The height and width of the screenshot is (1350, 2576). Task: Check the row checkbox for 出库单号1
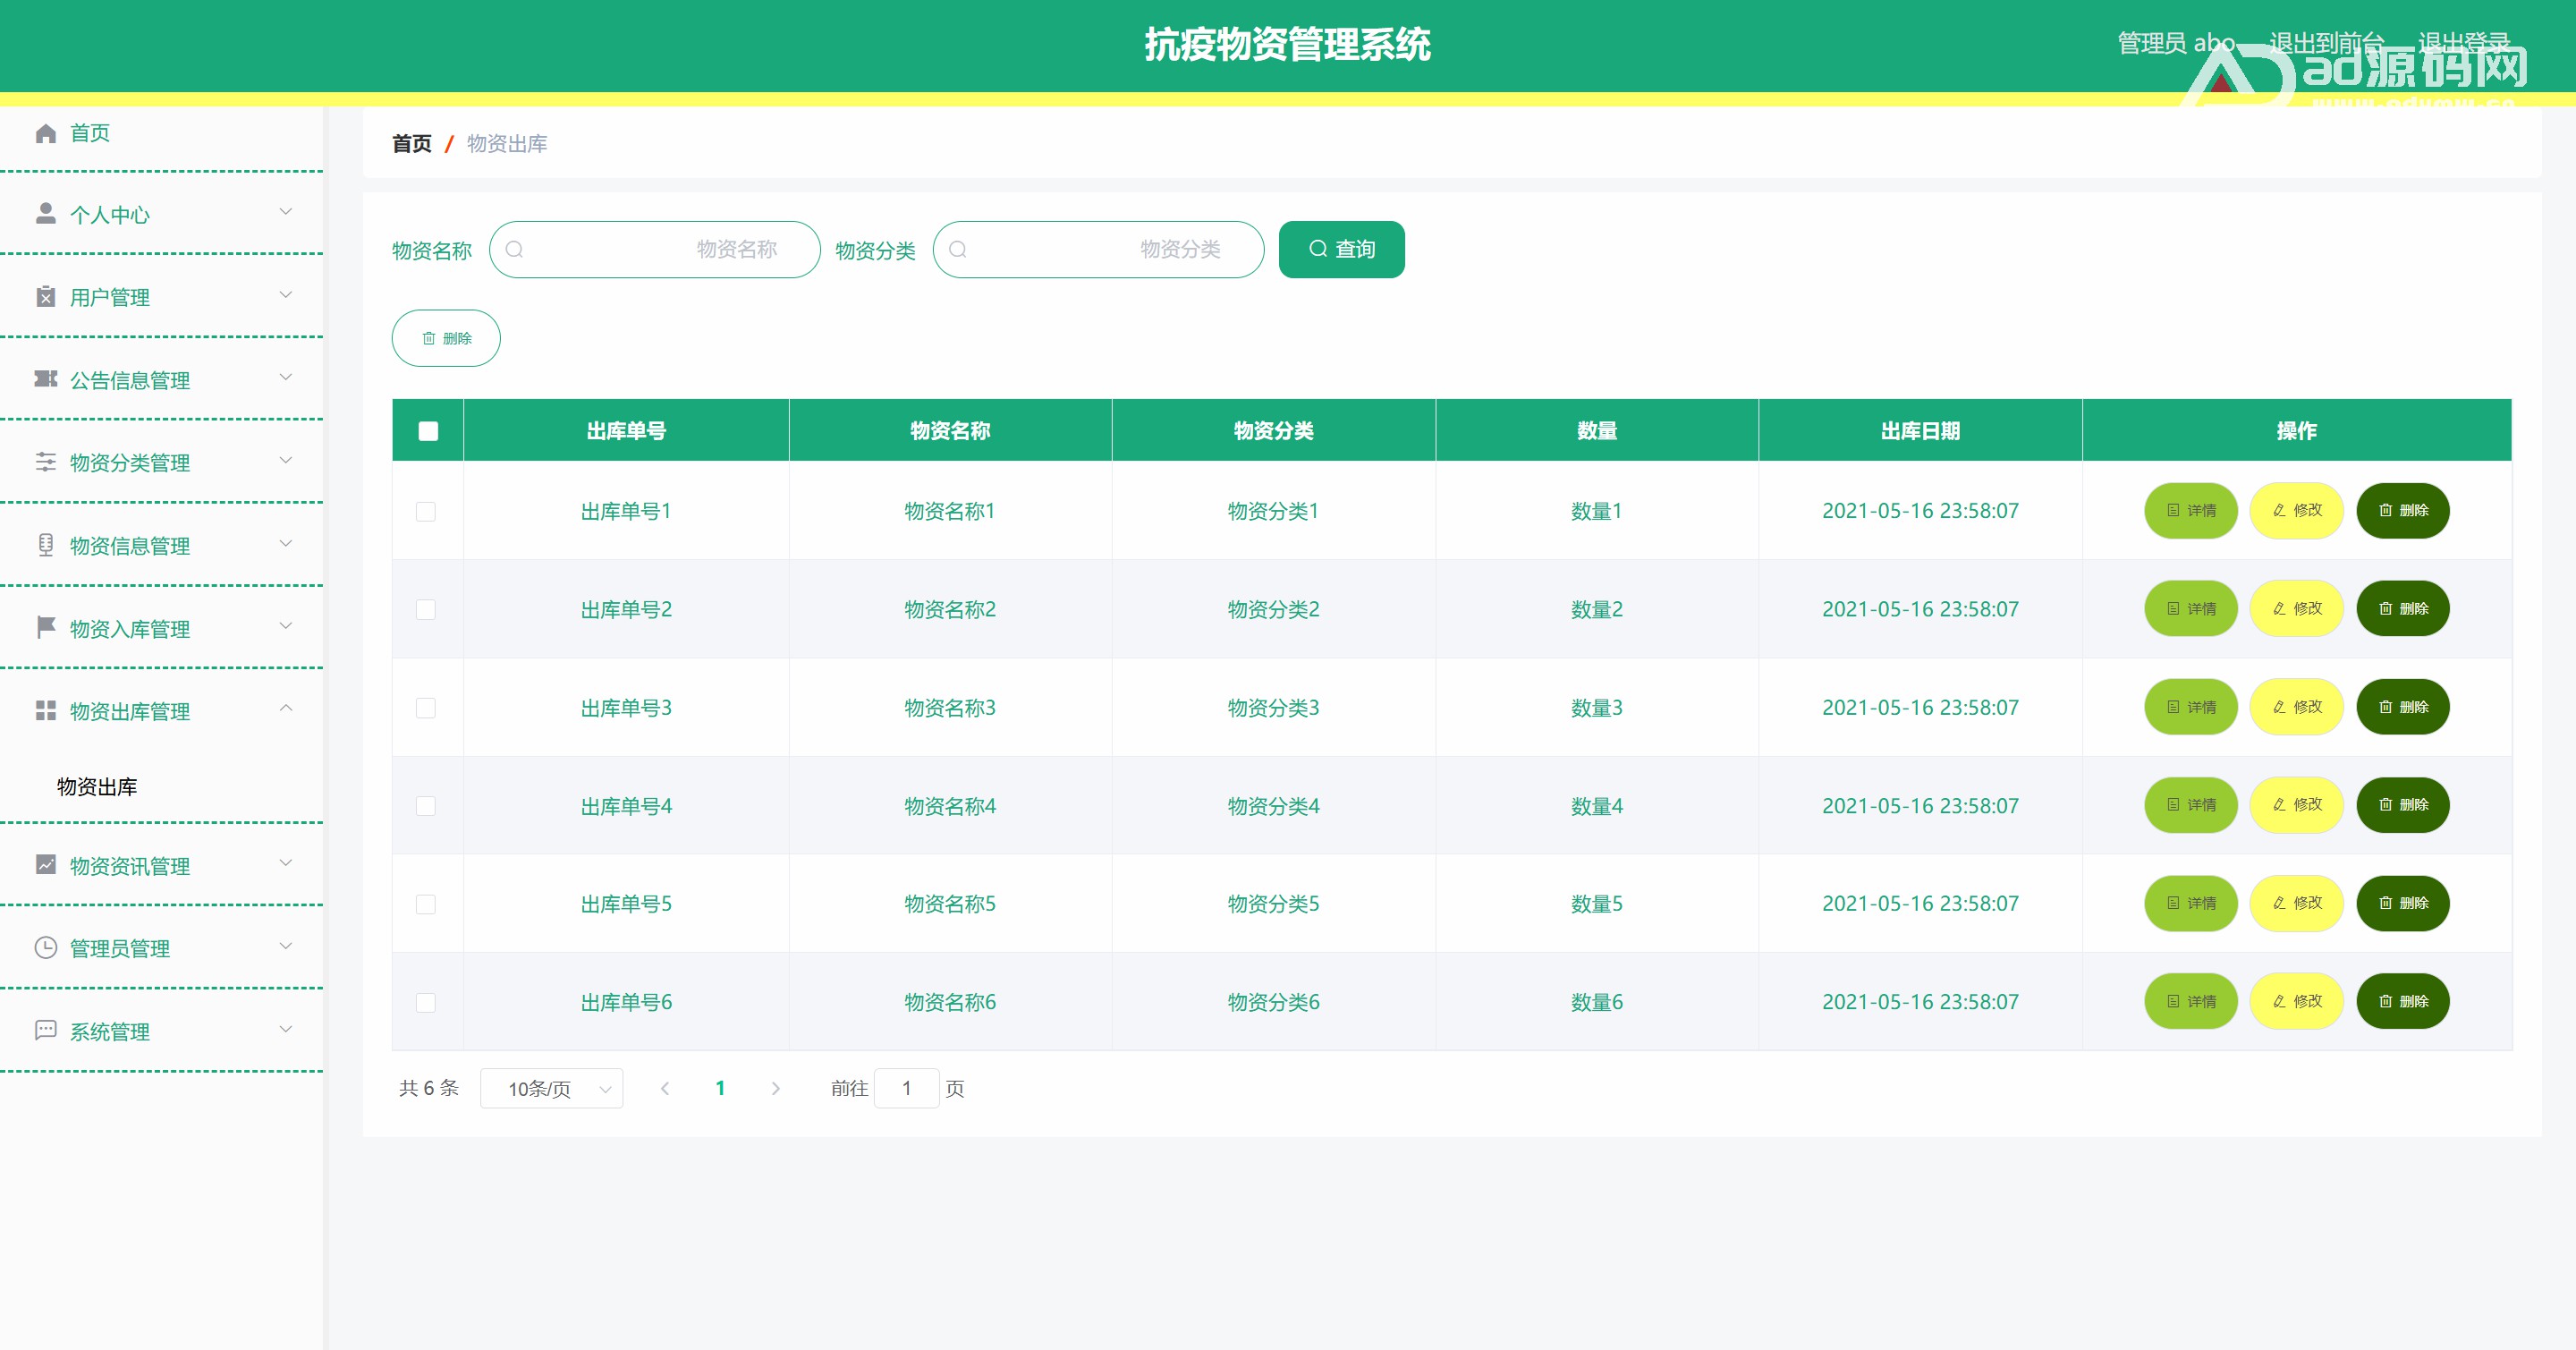426,511
